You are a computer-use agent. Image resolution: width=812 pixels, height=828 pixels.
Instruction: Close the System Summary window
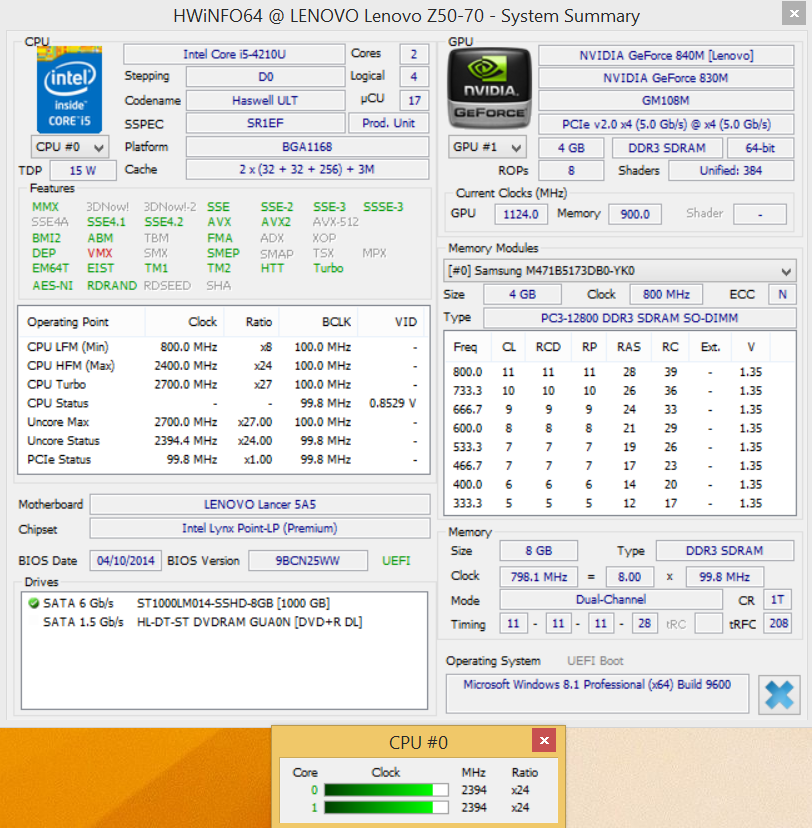794,14
